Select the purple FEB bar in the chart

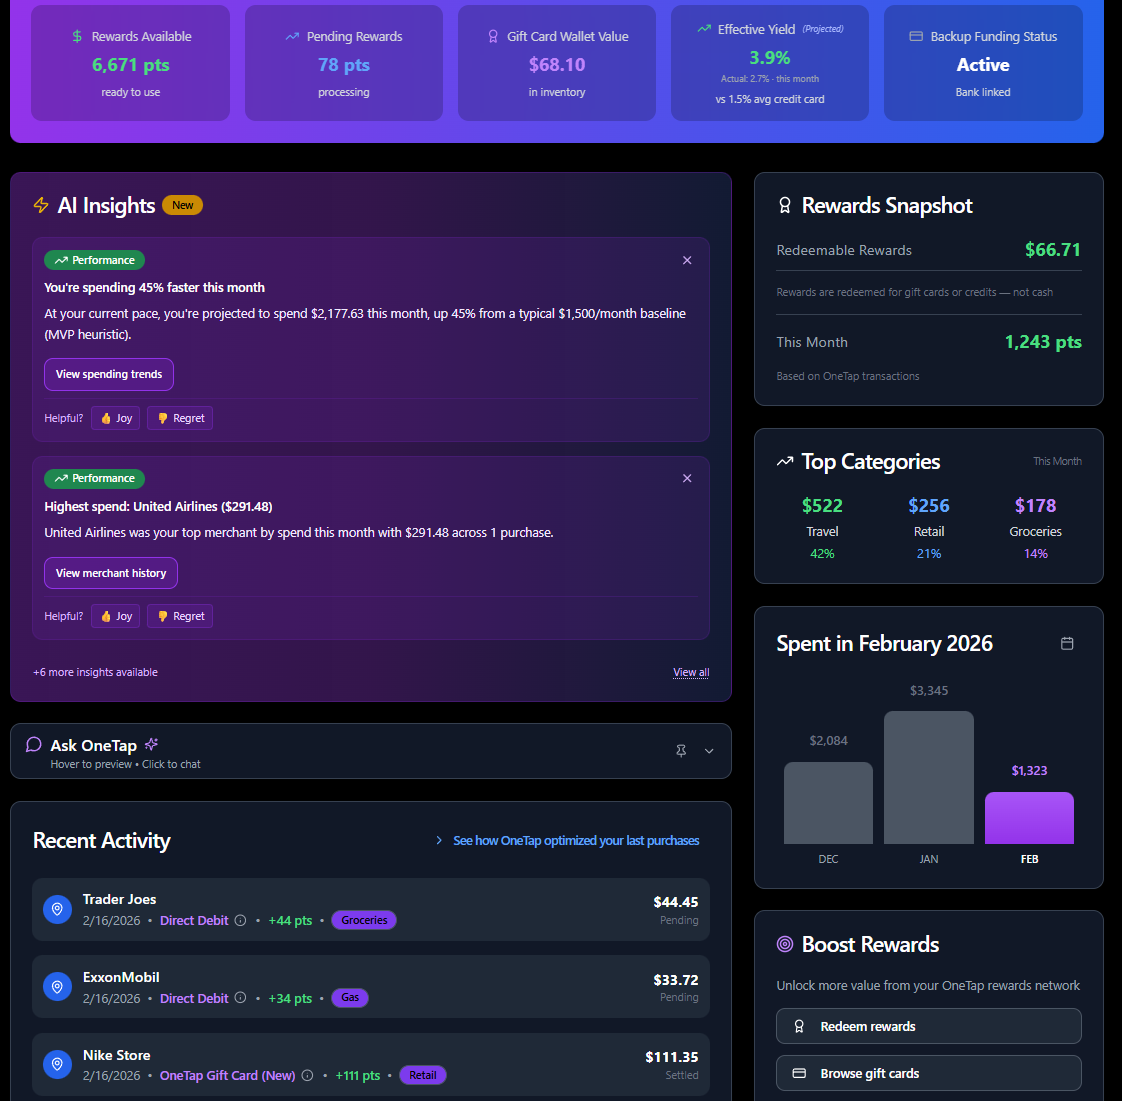click(1029, 816)
